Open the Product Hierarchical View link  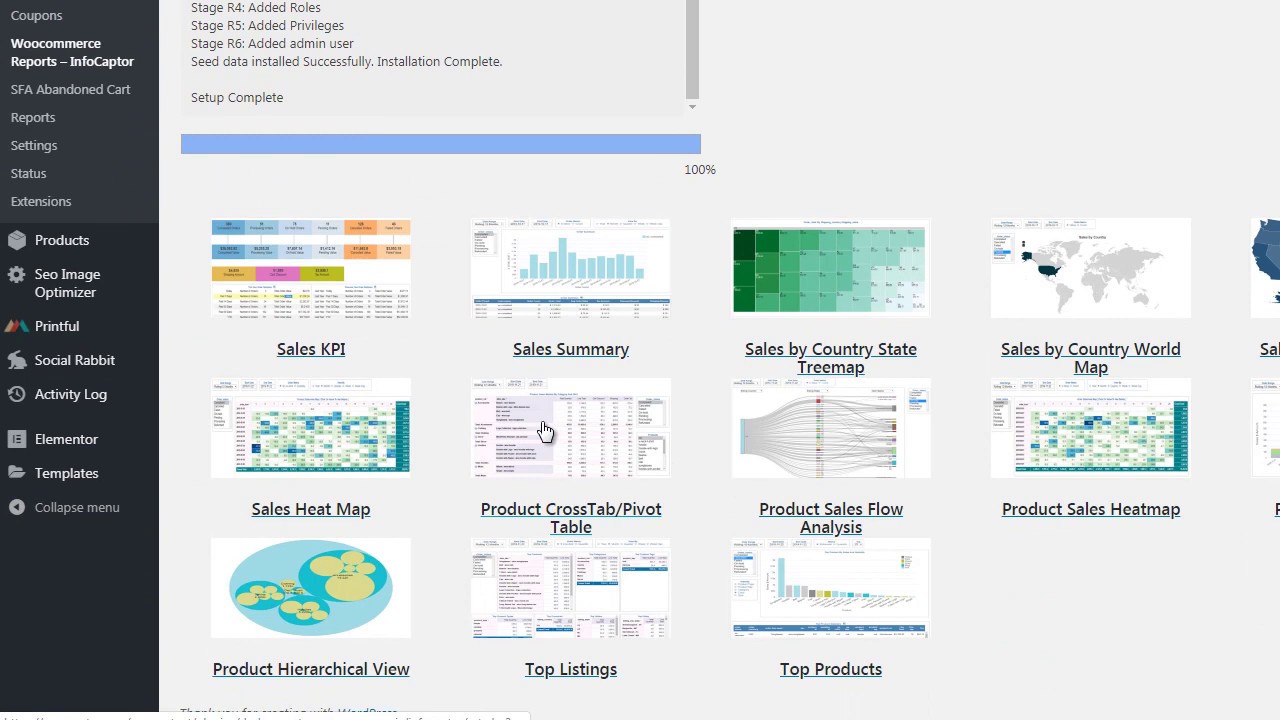[x=311, y=669]
